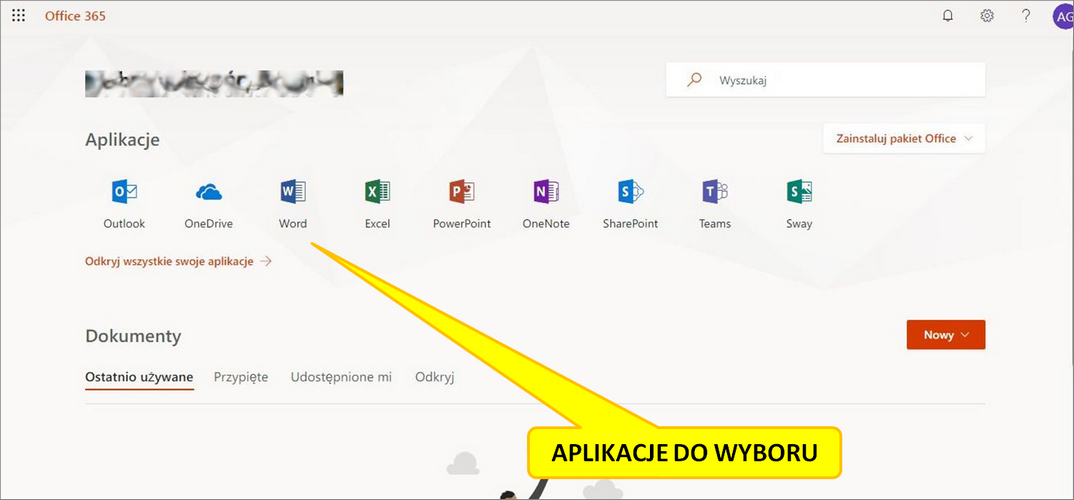Follow Odkryj wszystkie swoje aplikacje link
1074x500 pixels.
(178, 261)
